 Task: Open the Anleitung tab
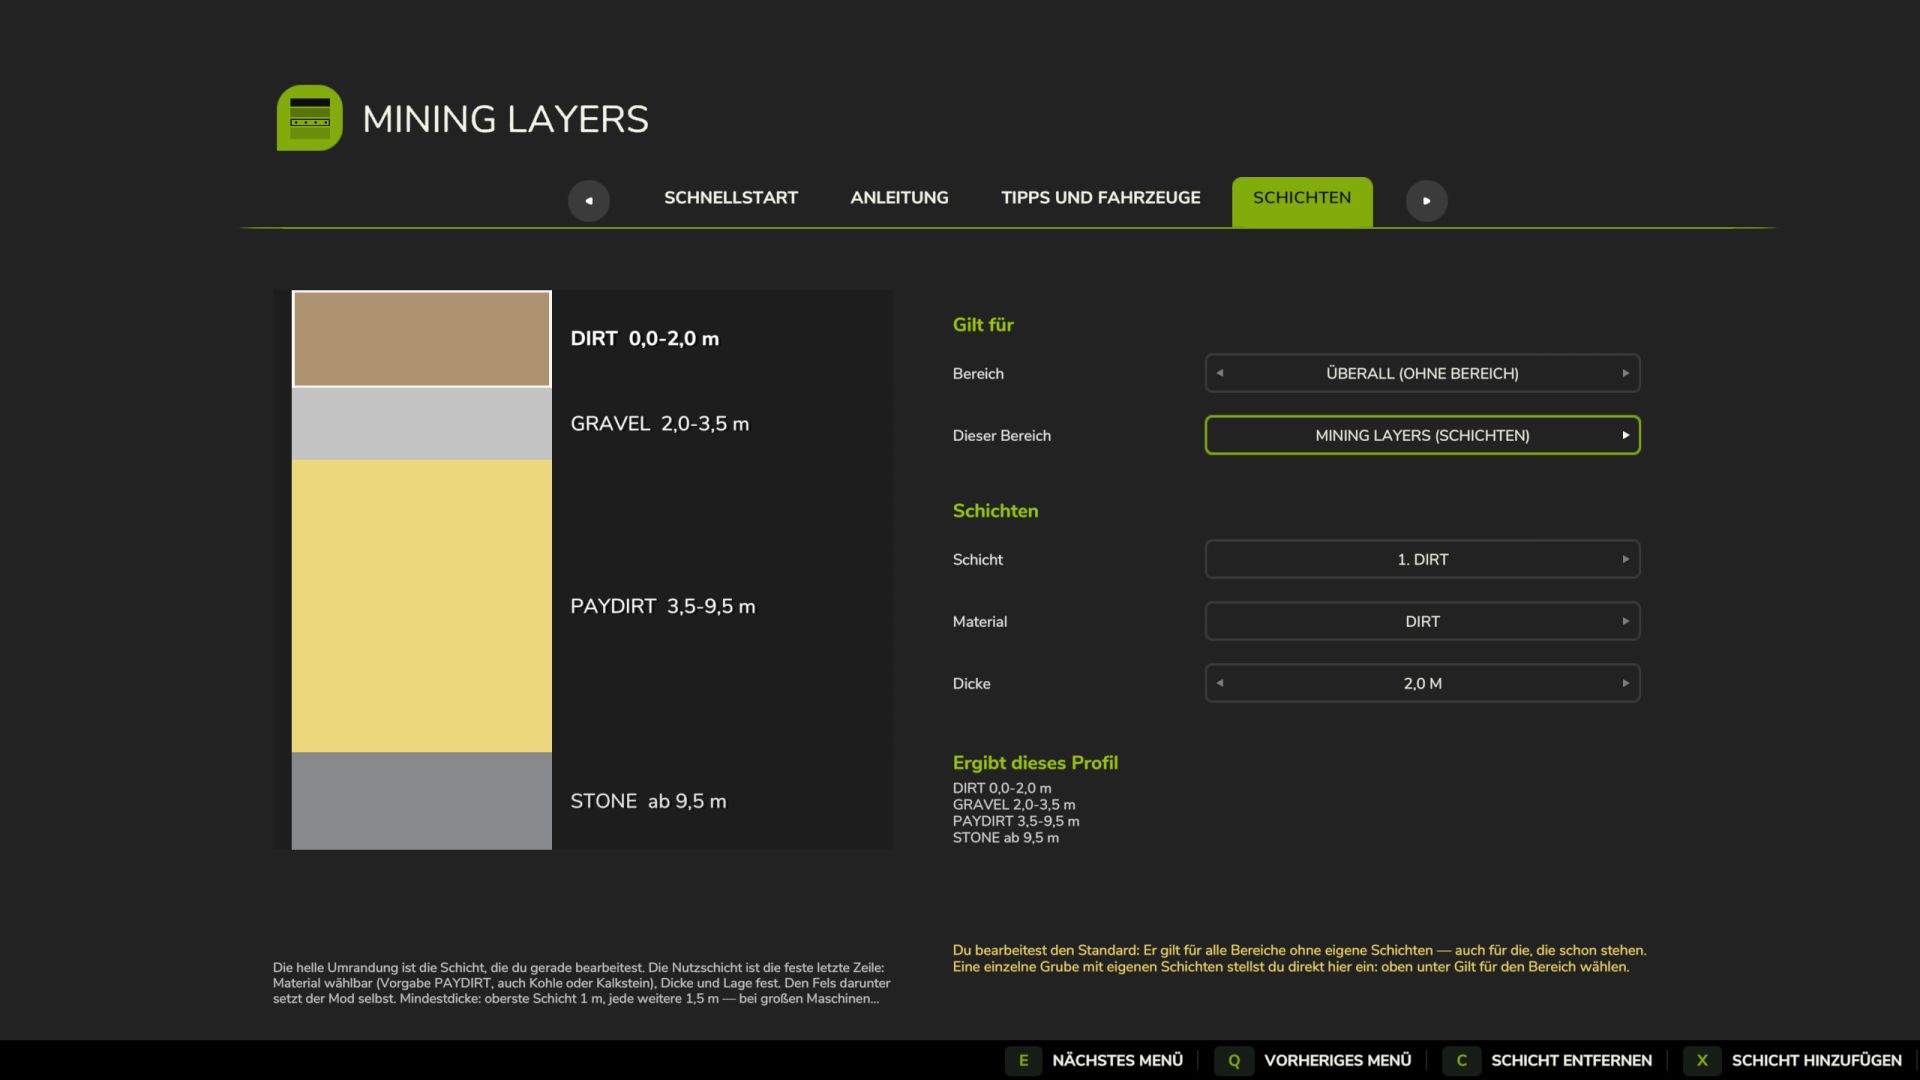pyautogui.click(x=899, y=198)
